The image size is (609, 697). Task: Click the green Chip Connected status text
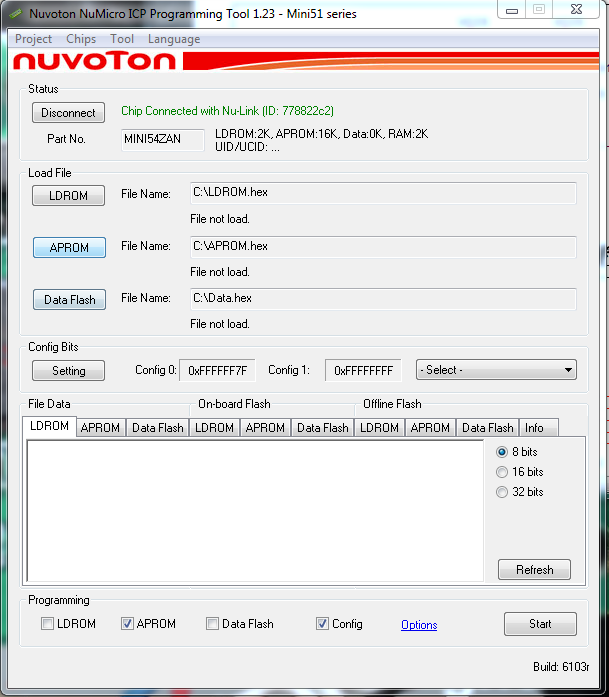tap(227, 111)
